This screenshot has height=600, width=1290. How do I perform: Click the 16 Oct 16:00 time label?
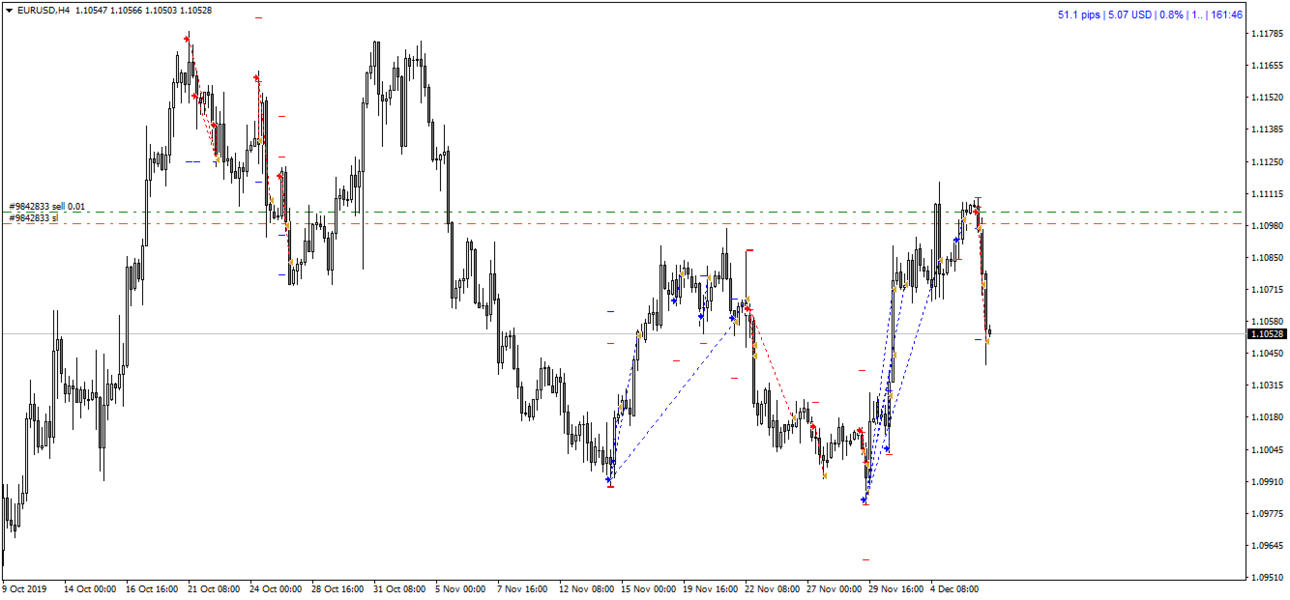coord(152,589)
